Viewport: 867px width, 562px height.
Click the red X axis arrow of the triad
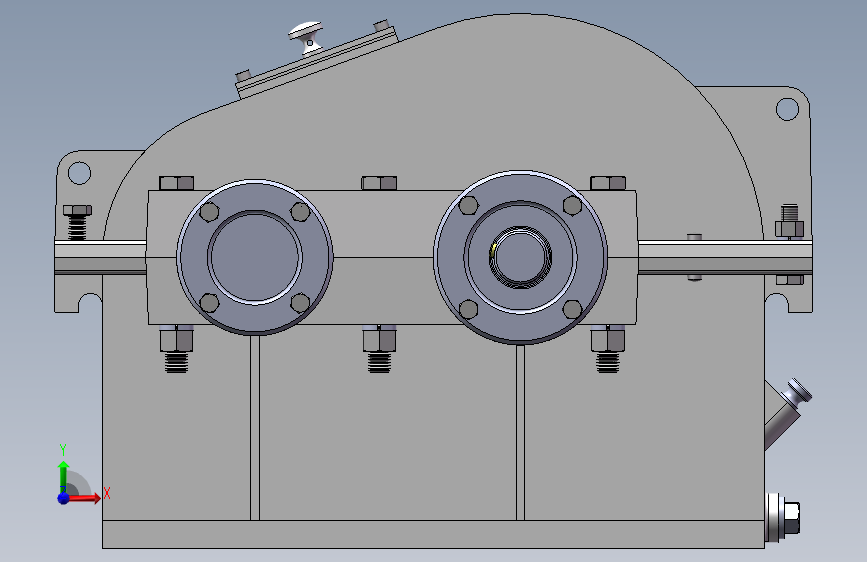tap(85, 498)
